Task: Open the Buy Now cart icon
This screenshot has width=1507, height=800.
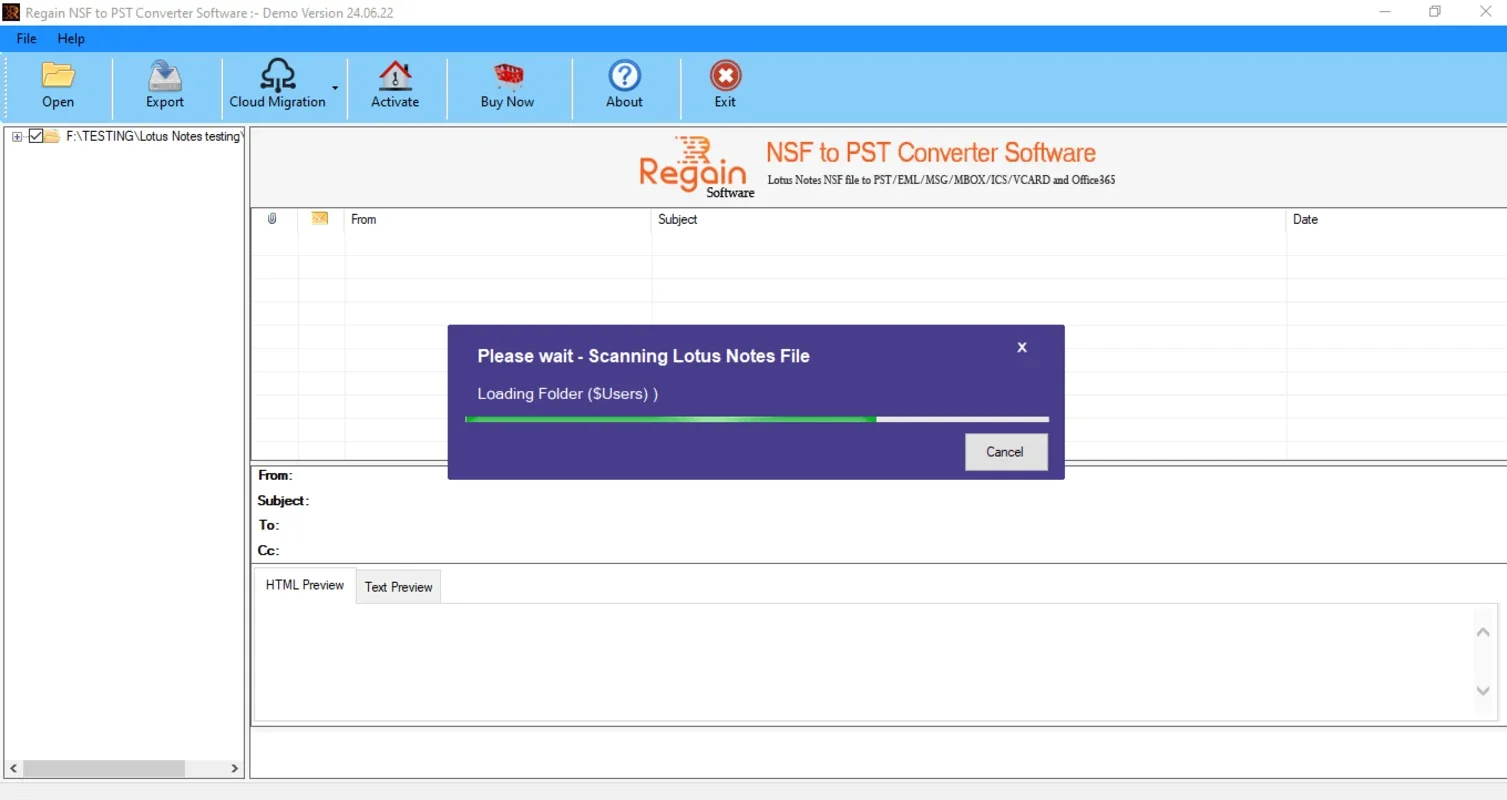Action: [507, 86]
